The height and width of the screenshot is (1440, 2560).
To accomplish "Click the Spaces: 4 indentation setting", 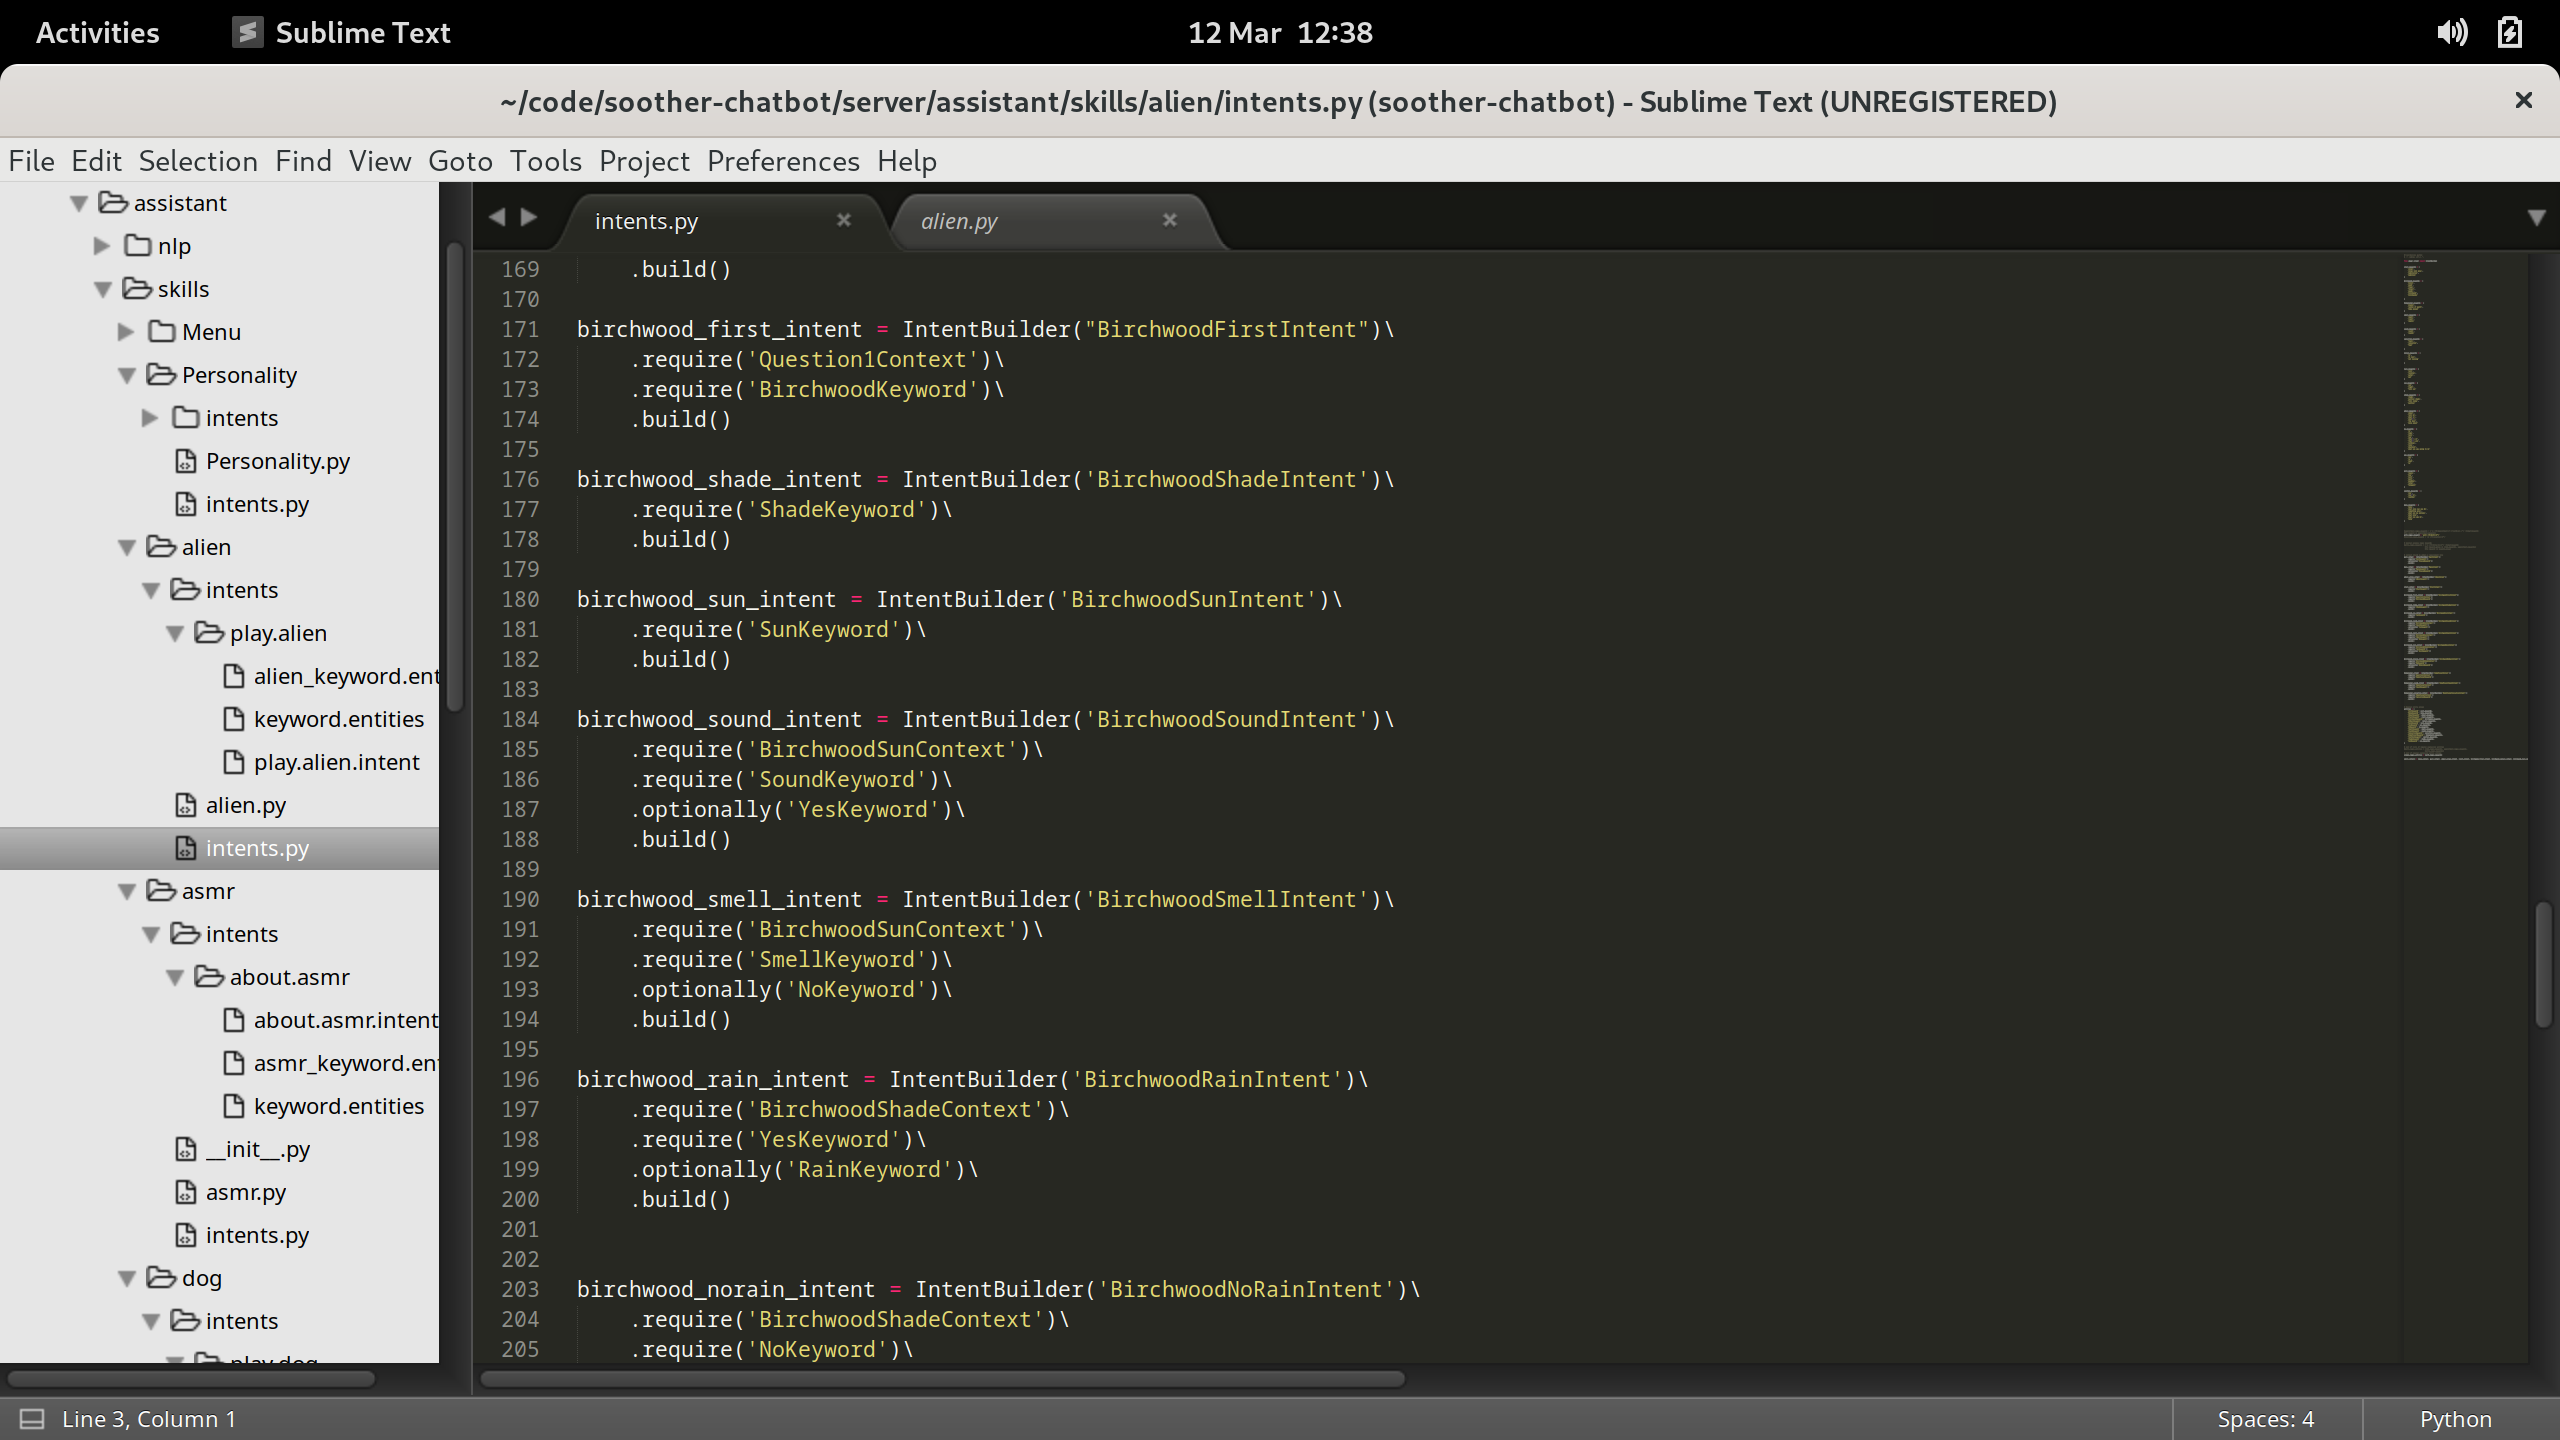I will click(2265, 1419).
